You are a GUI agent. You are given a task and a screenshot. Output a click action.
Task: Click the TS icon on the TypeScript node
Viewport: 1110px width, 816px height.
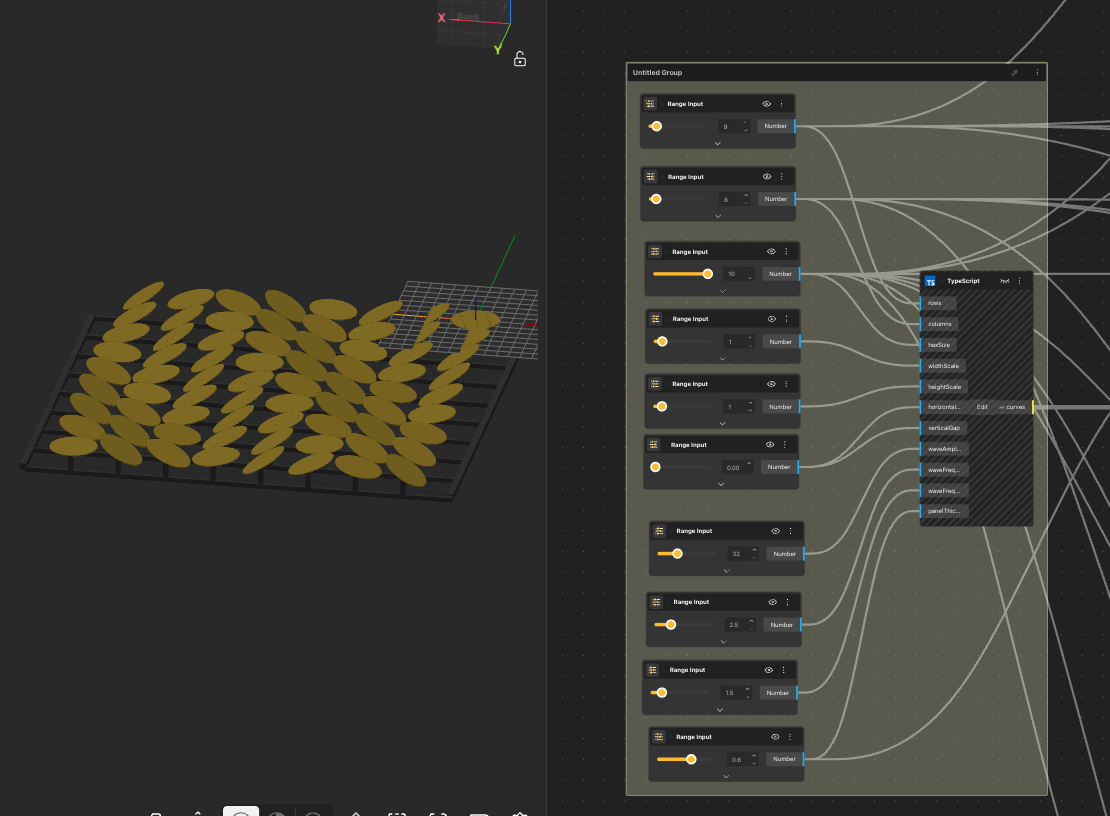tap(931, 281)
